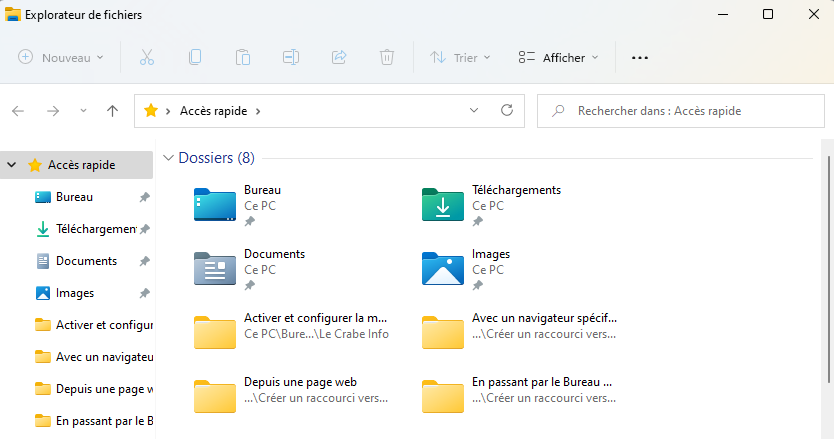
Task: Click the 'Dossiers (8)' group header
Action: (x=216, y=158)
